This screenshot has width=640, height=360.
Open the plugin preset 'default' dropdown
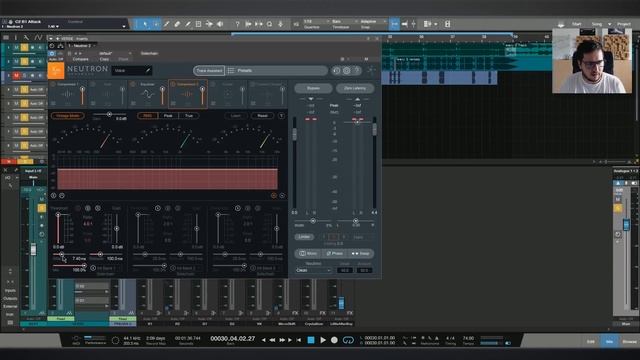[115, 53]
